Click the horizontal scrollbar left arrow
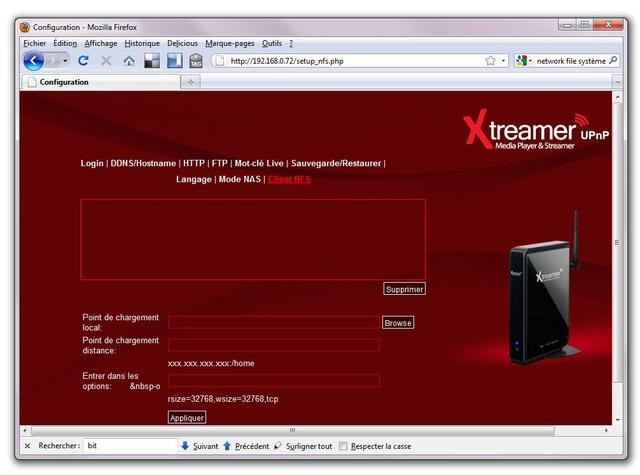 [x=25, y=430]
